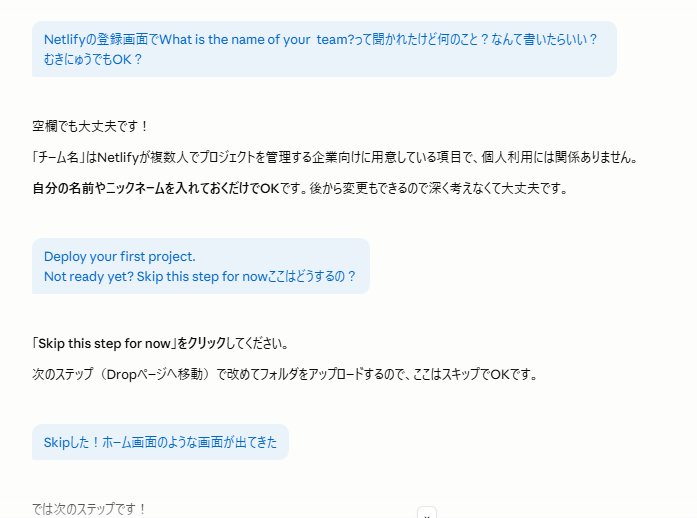
Task: Click the question "ここはどうするの？"
Action: pyautogui.click(x=312, y=276)
